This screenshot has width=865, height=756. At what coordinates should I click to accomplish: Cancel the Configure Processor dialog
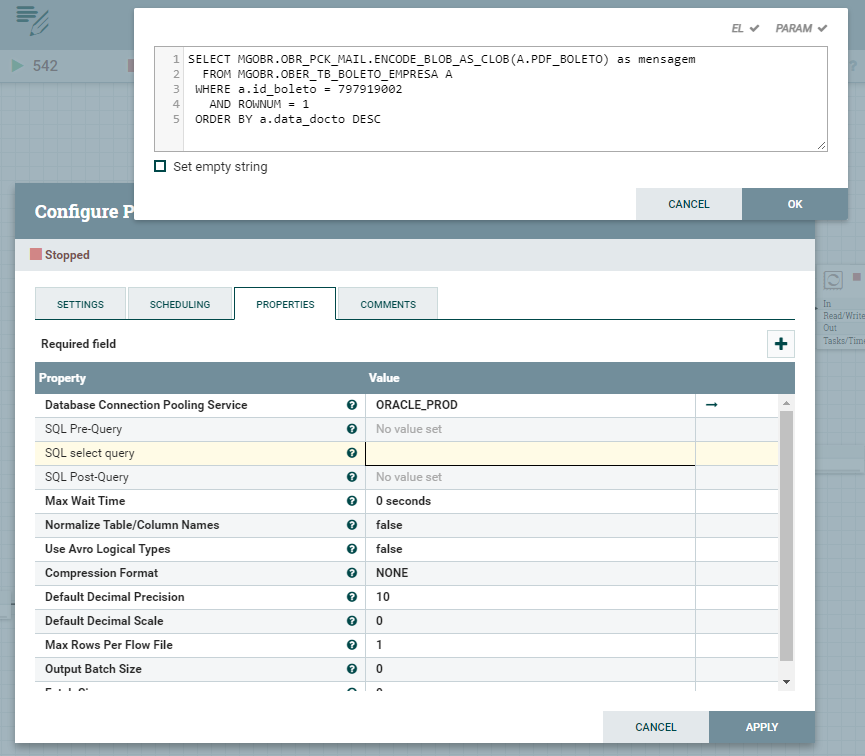point(655,727)
